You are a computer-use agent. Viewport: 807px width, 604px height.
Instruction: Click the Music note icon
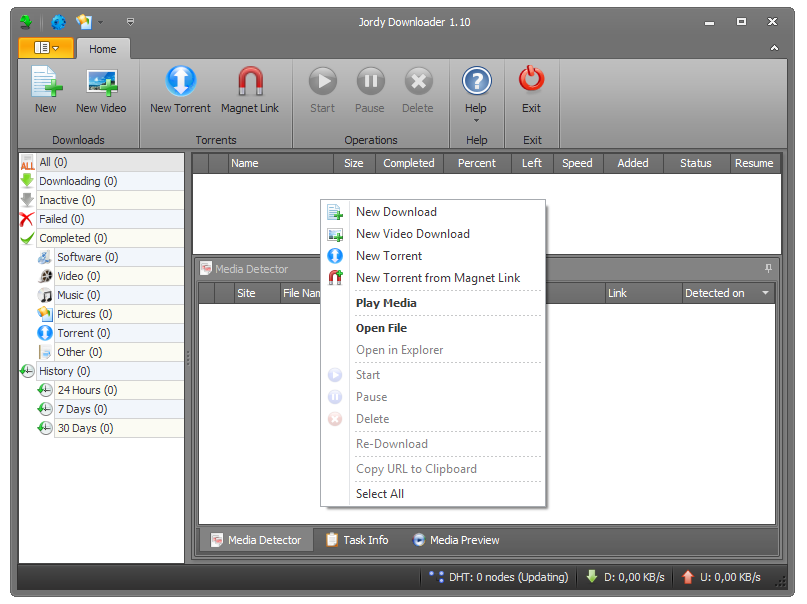[45, 295]
